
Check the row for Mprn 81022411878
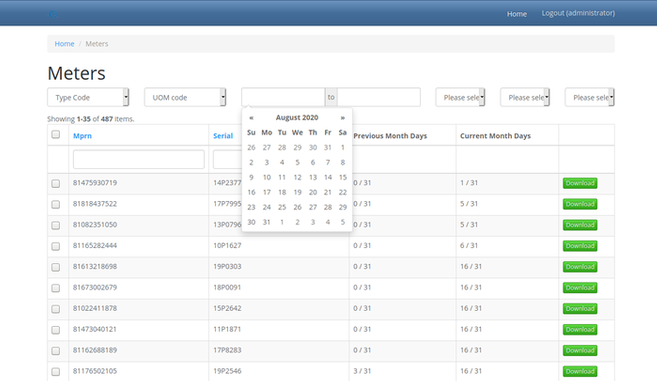[56, 309]
